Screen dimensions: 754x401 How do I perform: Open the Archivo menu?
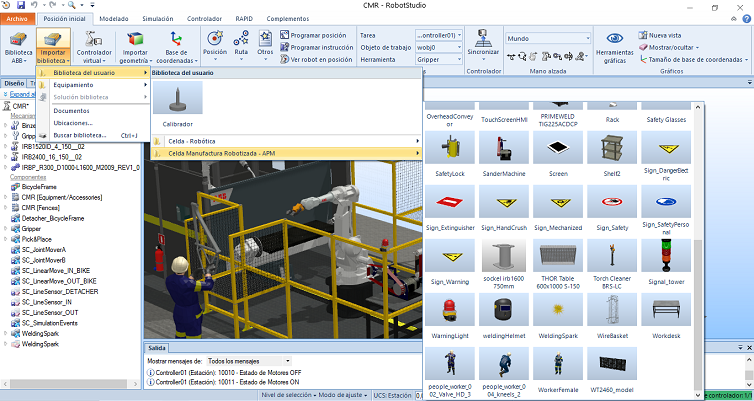coord(17,19)
